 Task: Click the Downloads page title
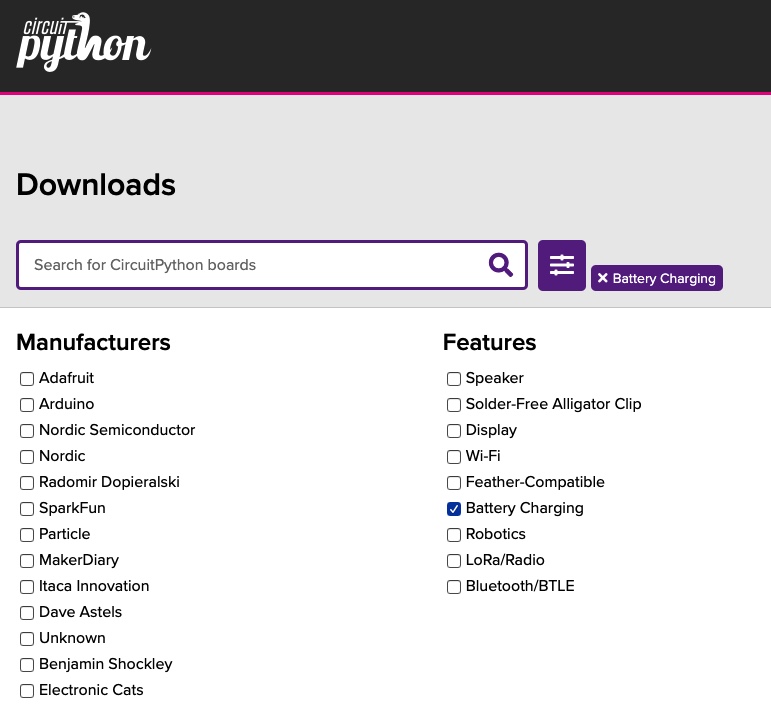96,184
